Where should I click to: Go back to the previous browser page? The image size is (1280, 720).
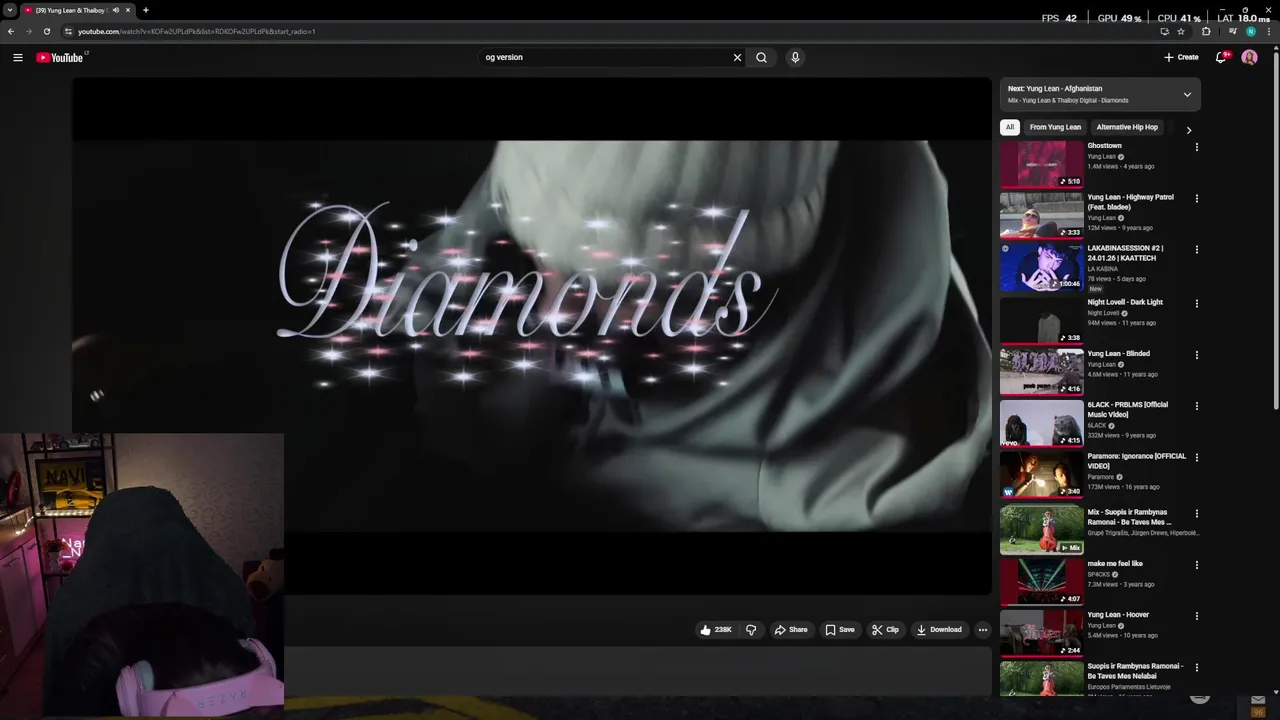tap(11, 31)
